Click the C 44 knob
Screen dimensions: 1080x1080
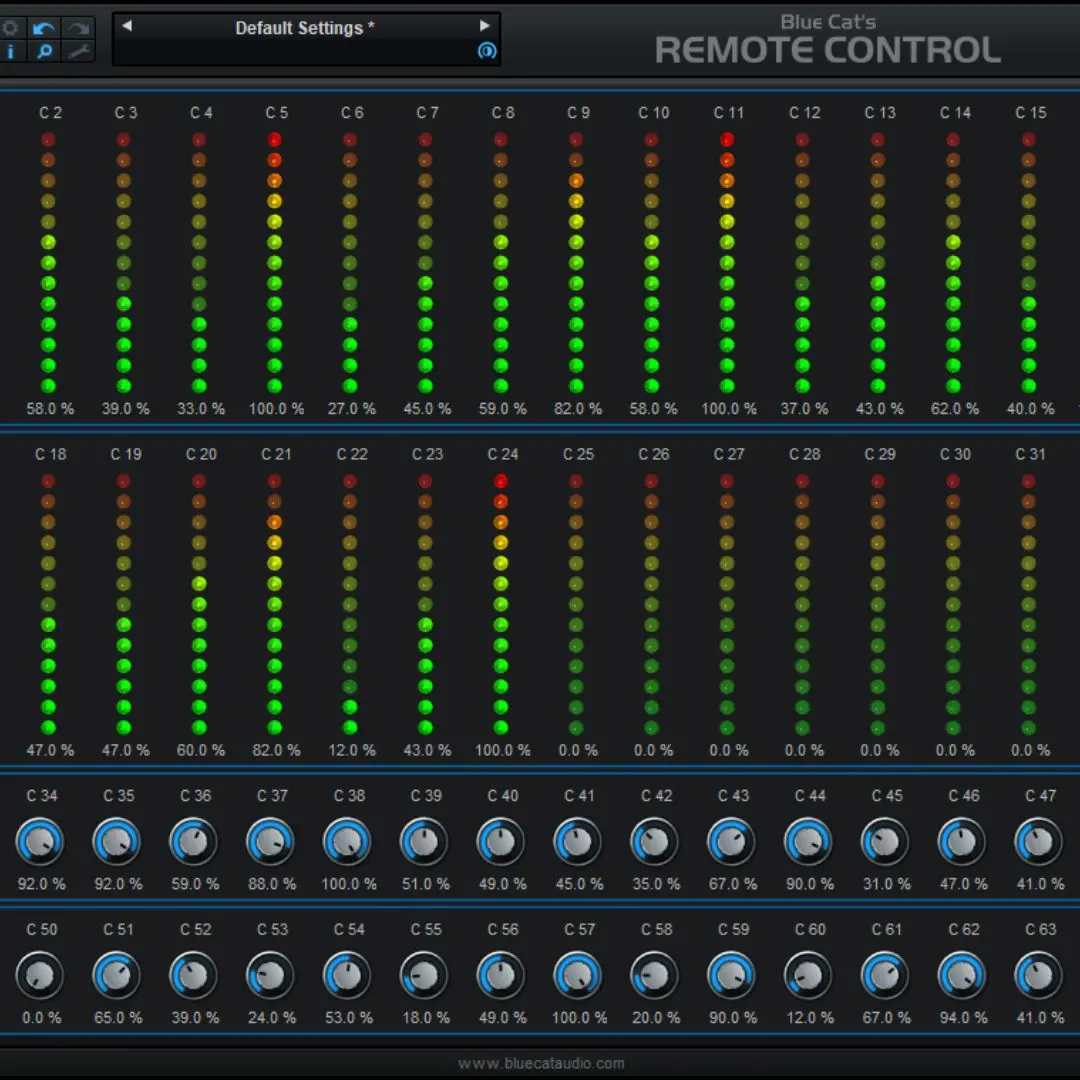(808, 842)
